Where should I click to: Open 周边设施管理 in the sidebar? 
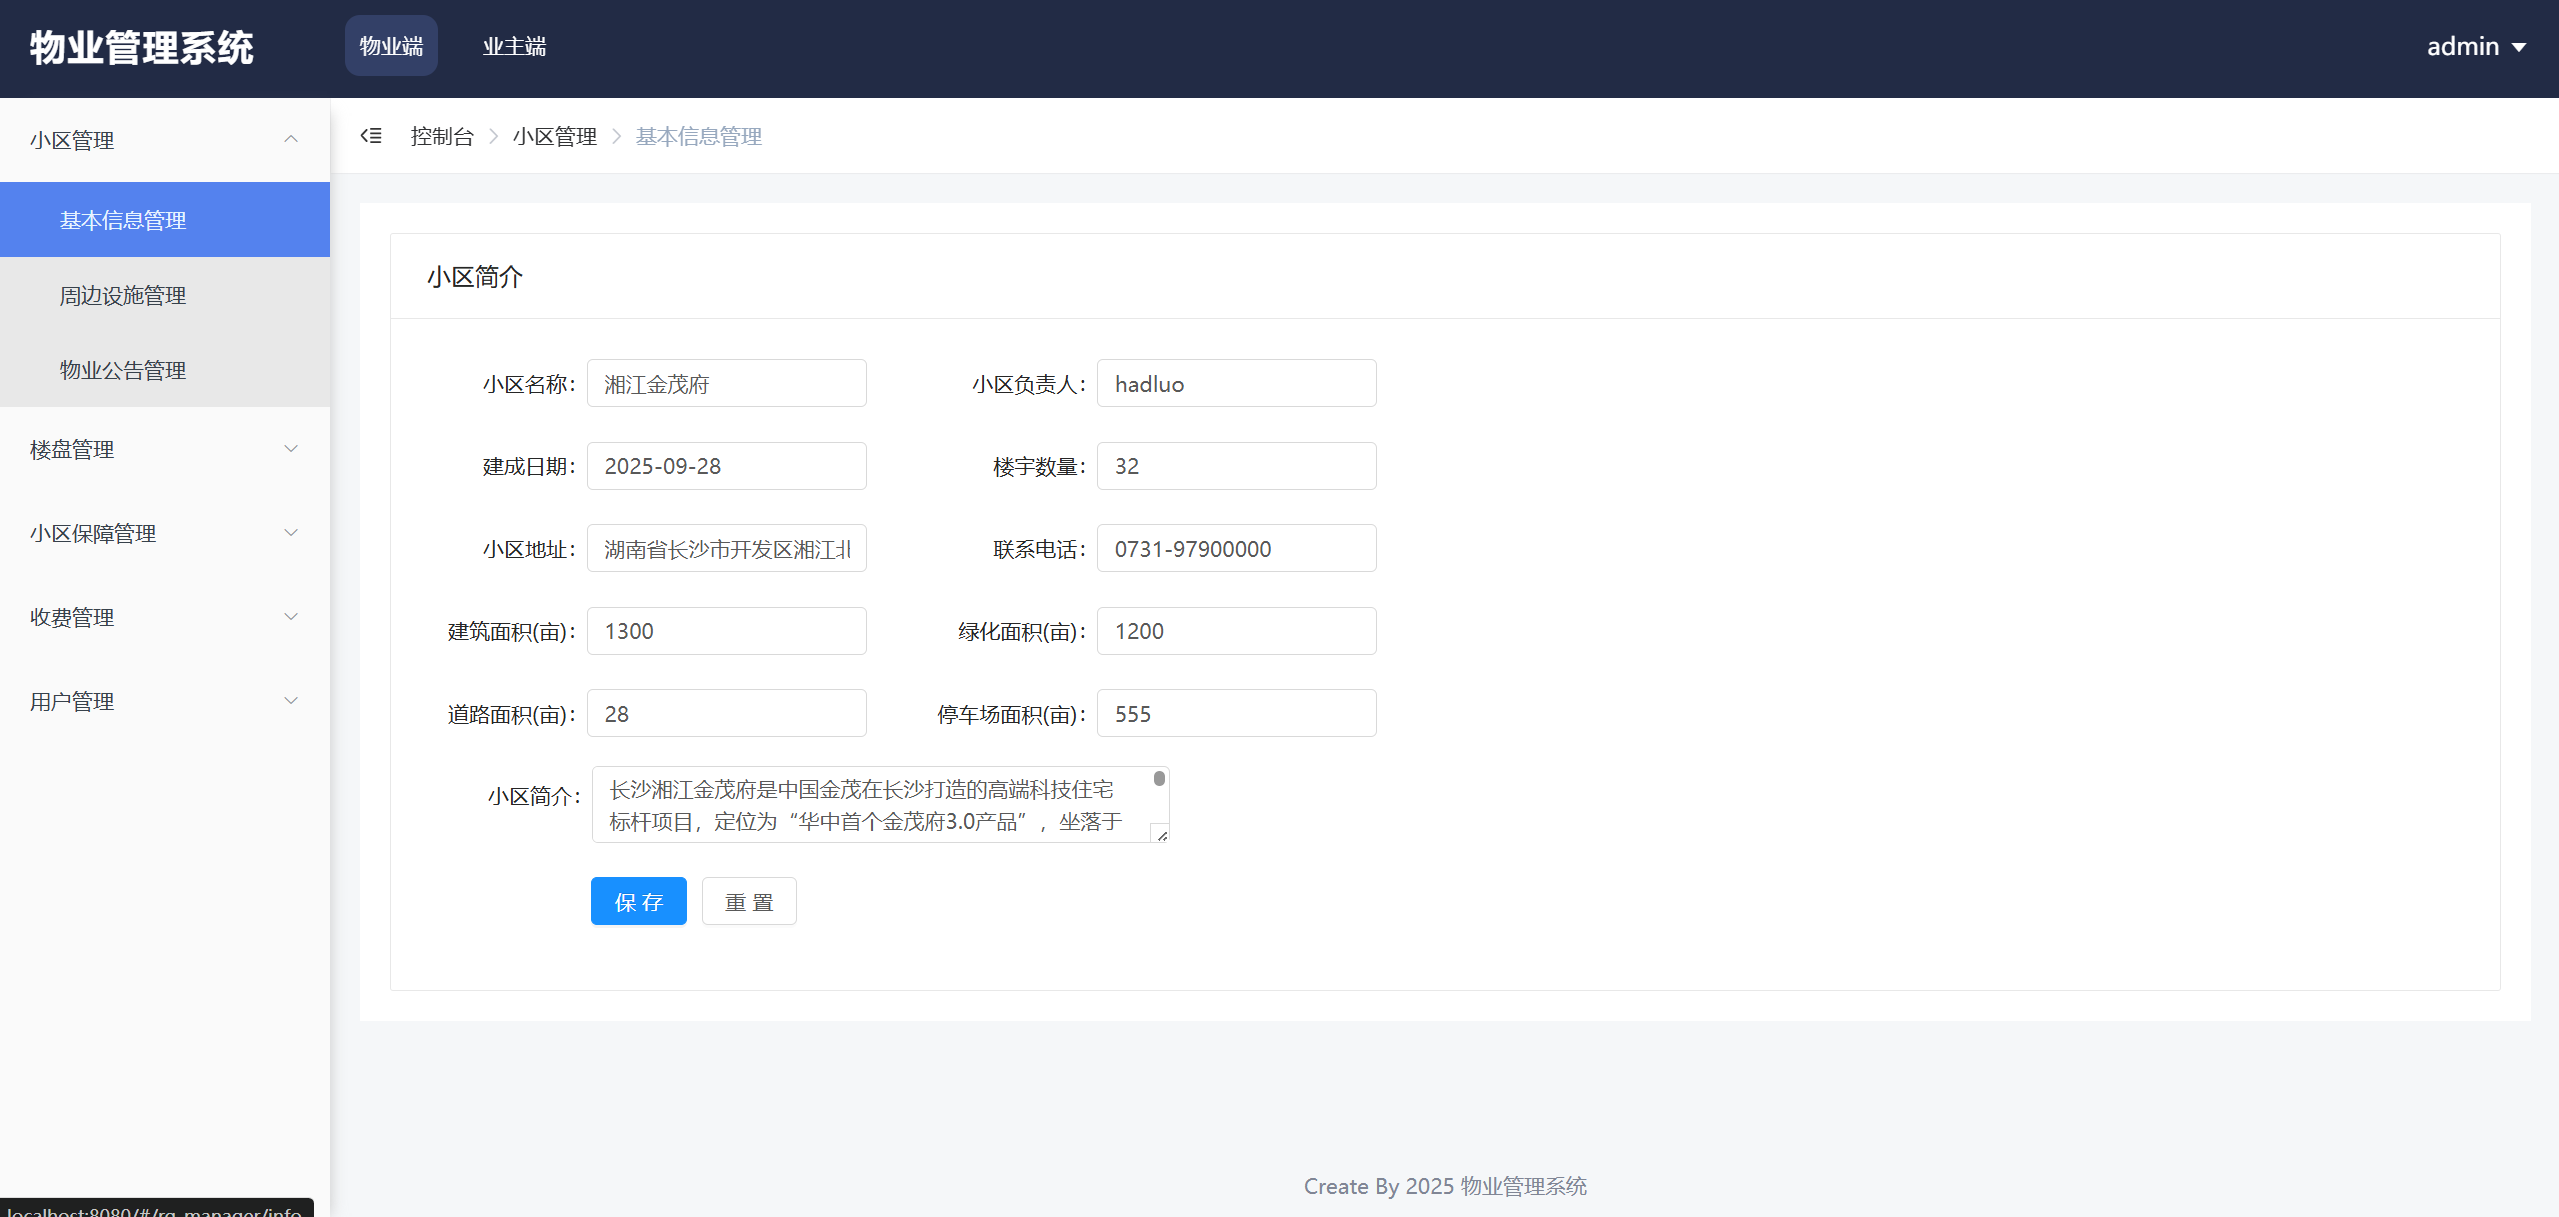[x=123, y=295]
